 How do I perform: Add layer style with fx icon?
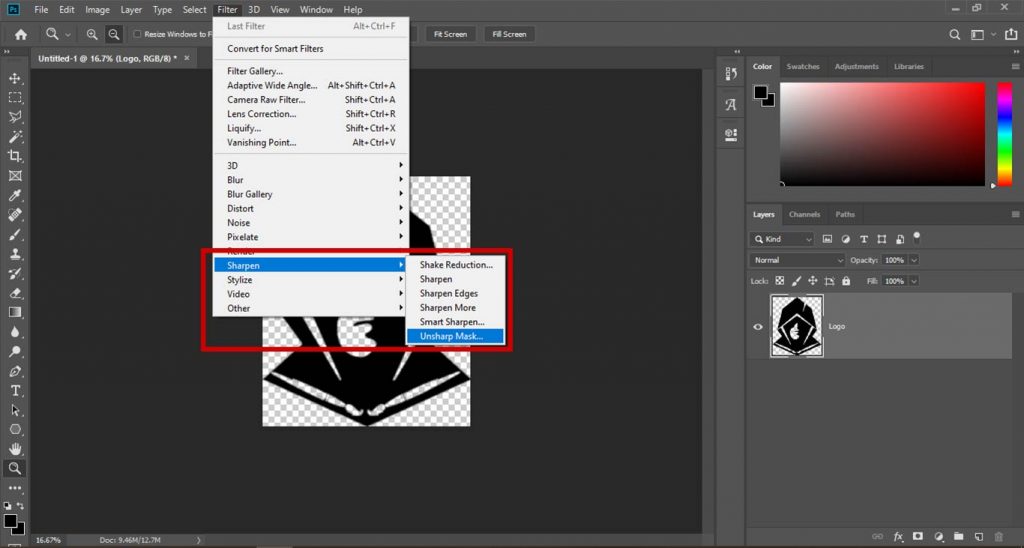pyautogui.click(x=898, y=536)
